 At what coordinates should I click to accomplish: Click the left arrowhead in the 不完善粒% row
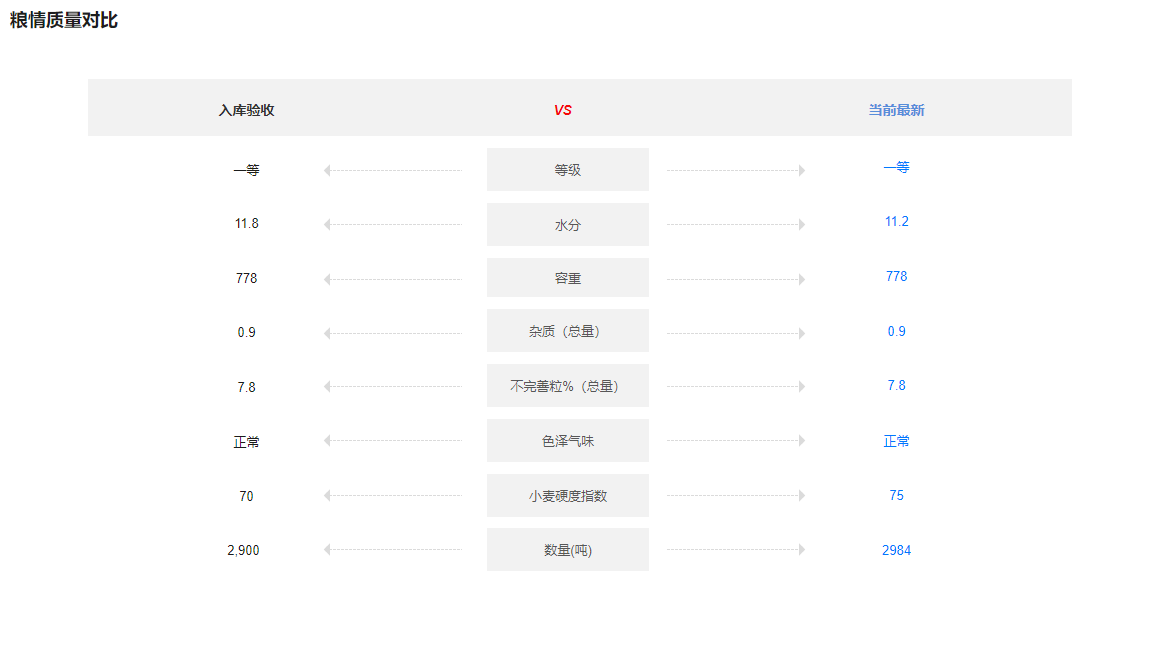327,388
